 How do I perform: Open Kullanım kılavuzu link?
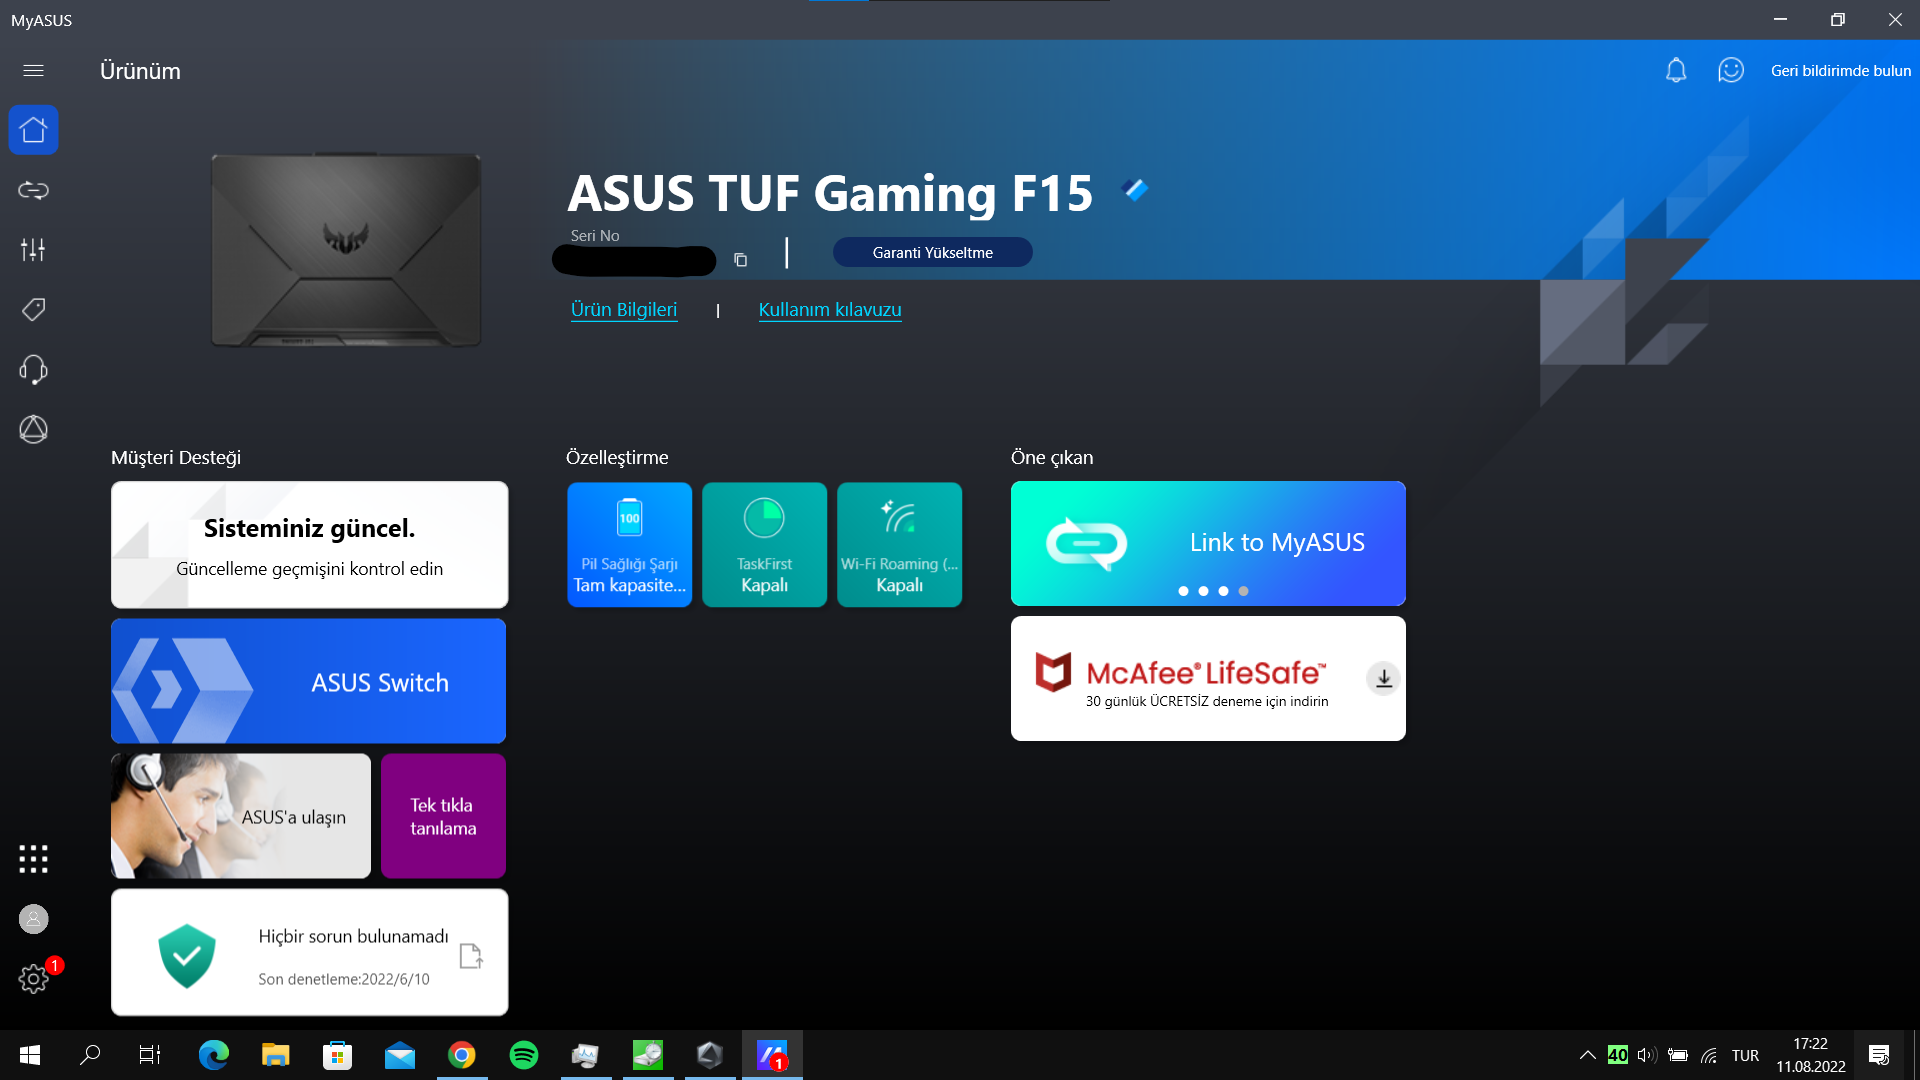point(829,310)
